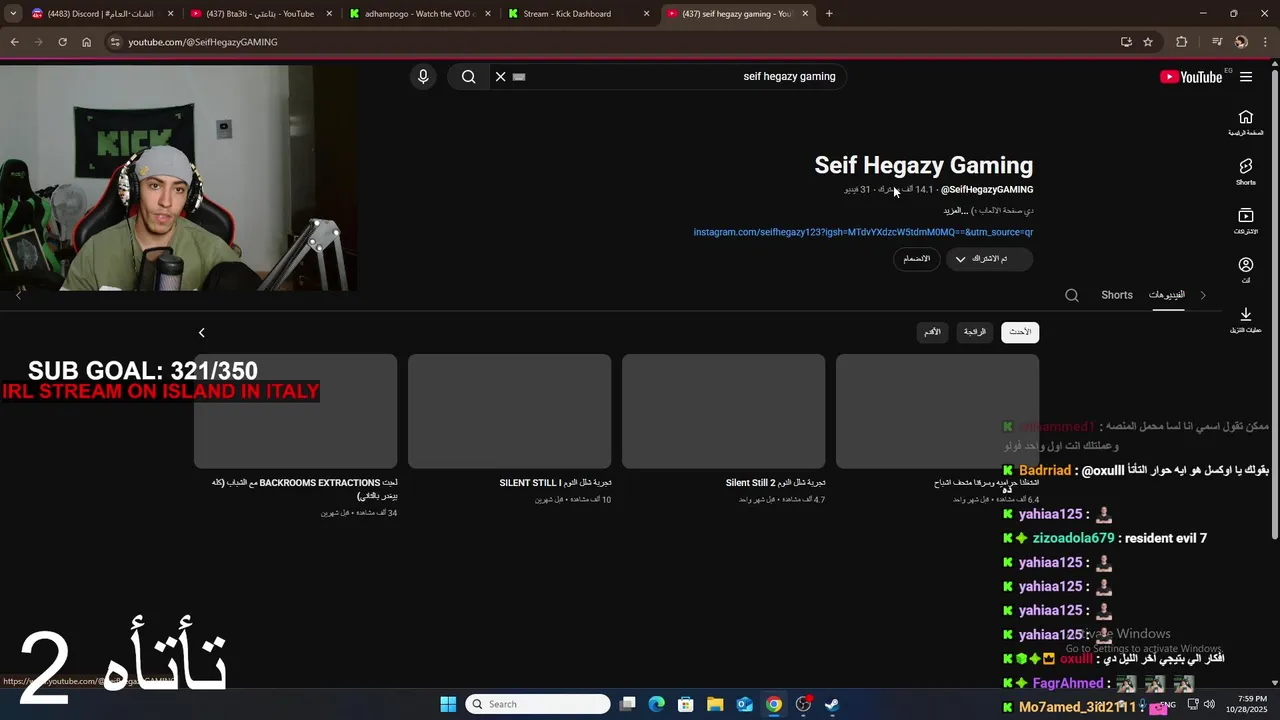Screen dimensions: 1280x720
Task: Open the YouTube hamburger guide menu
Action: click(x=1246, y=77)
